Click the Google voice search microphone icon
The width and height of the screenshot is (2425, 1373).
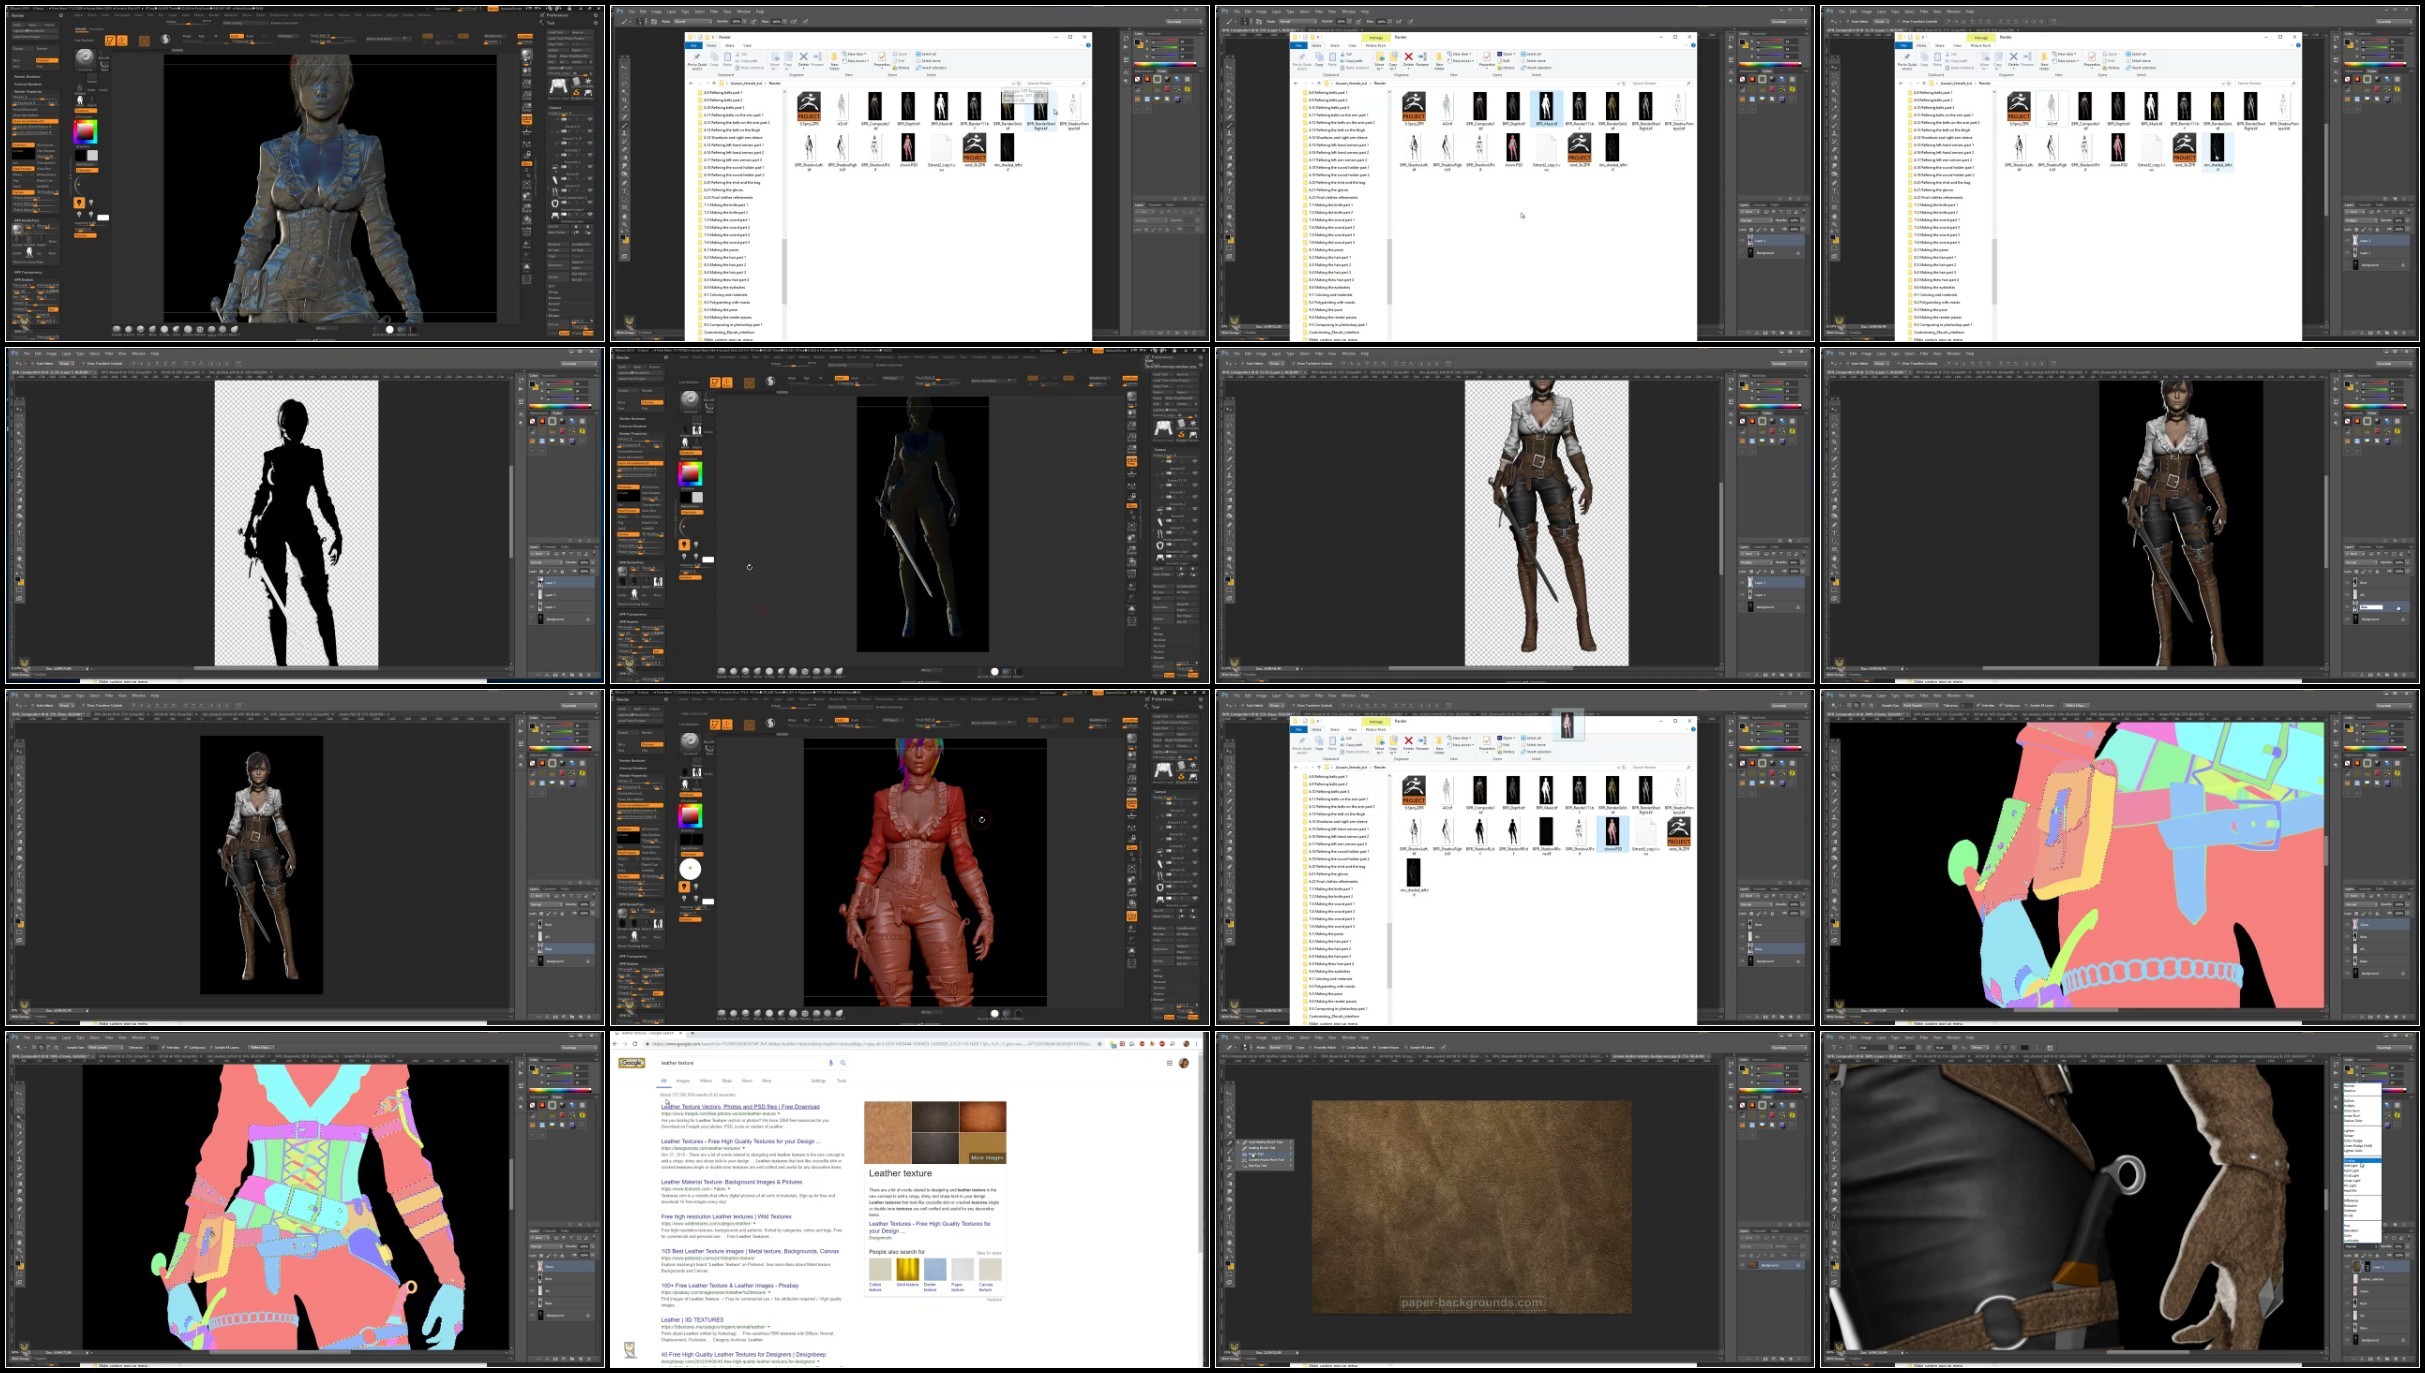pos(830,1063)
